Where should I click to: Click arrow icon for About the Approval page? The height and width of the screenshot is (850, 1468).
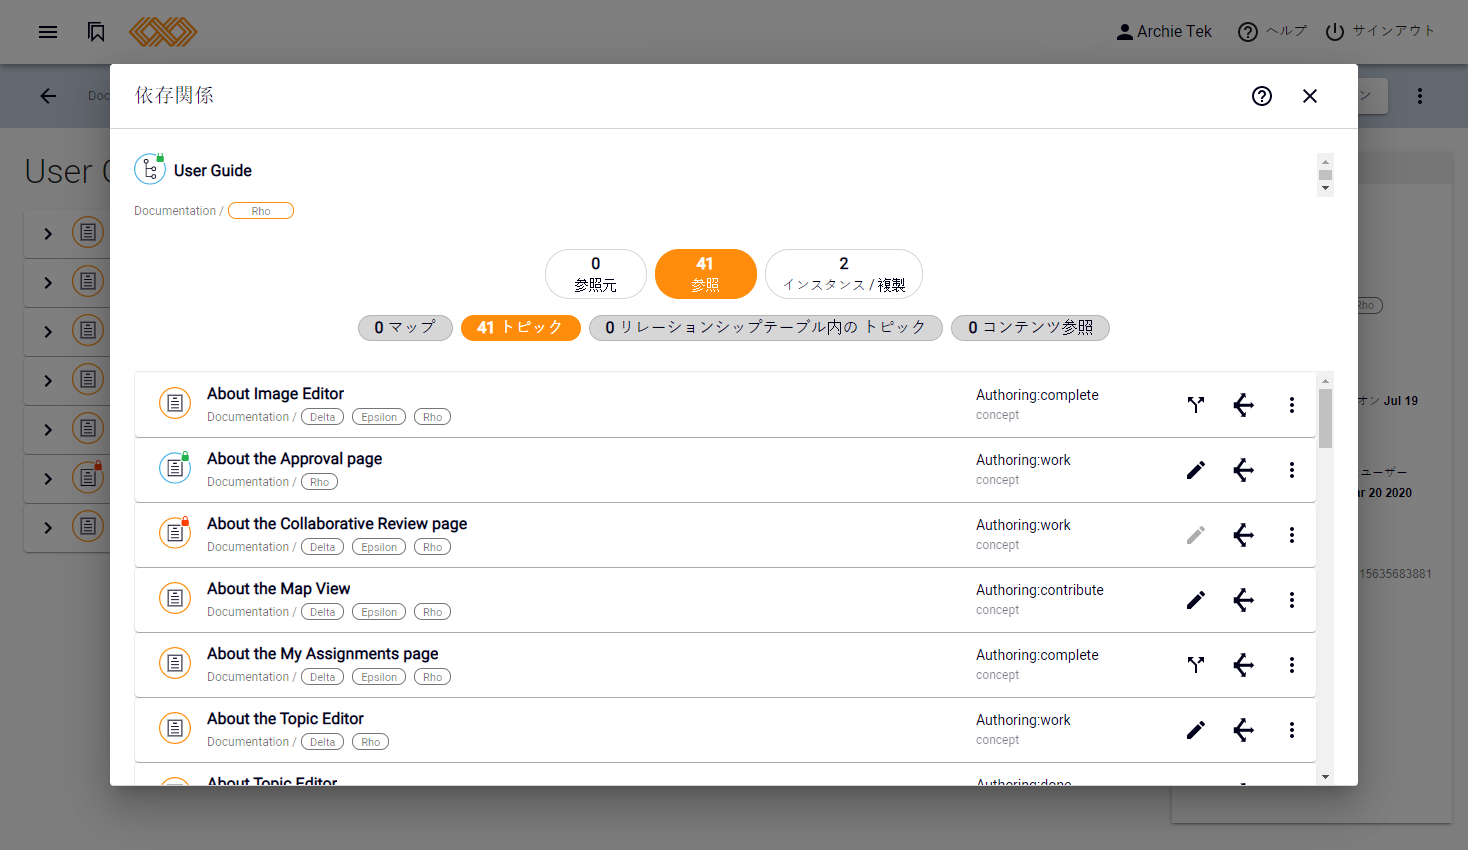tap(1244, 470)
